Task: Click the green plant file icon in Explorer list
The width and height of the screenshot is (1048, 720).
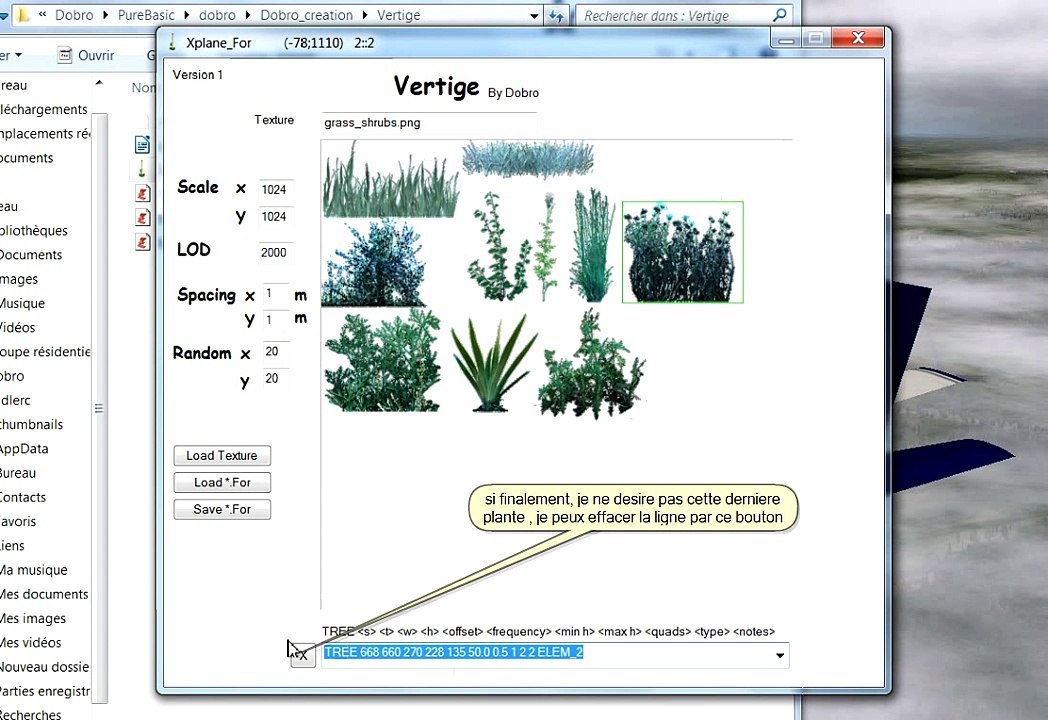Action: coord(142,168)
